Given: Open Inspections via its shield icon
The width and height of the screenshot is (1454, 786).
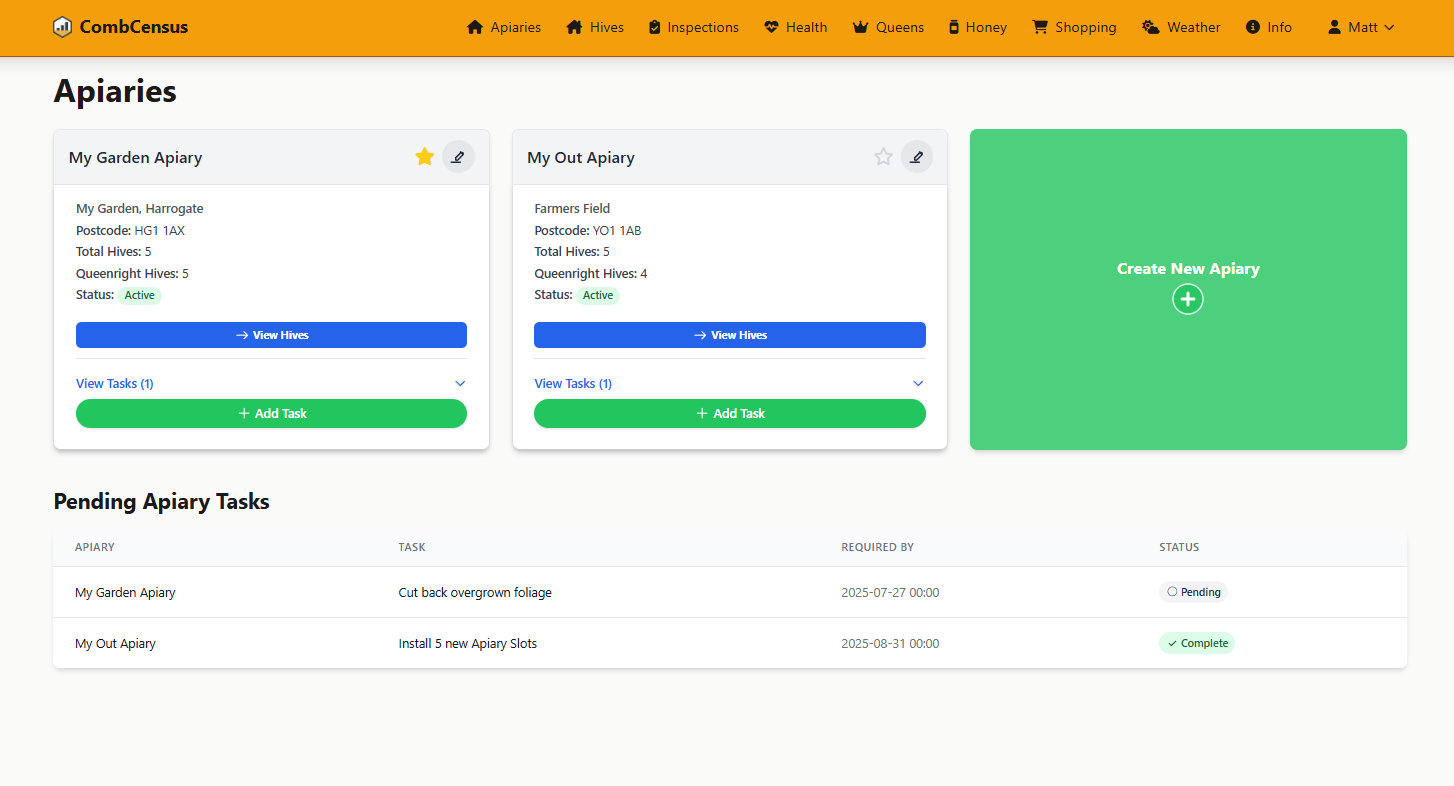Looking at the screenshot, I should [x=655, y=27].
